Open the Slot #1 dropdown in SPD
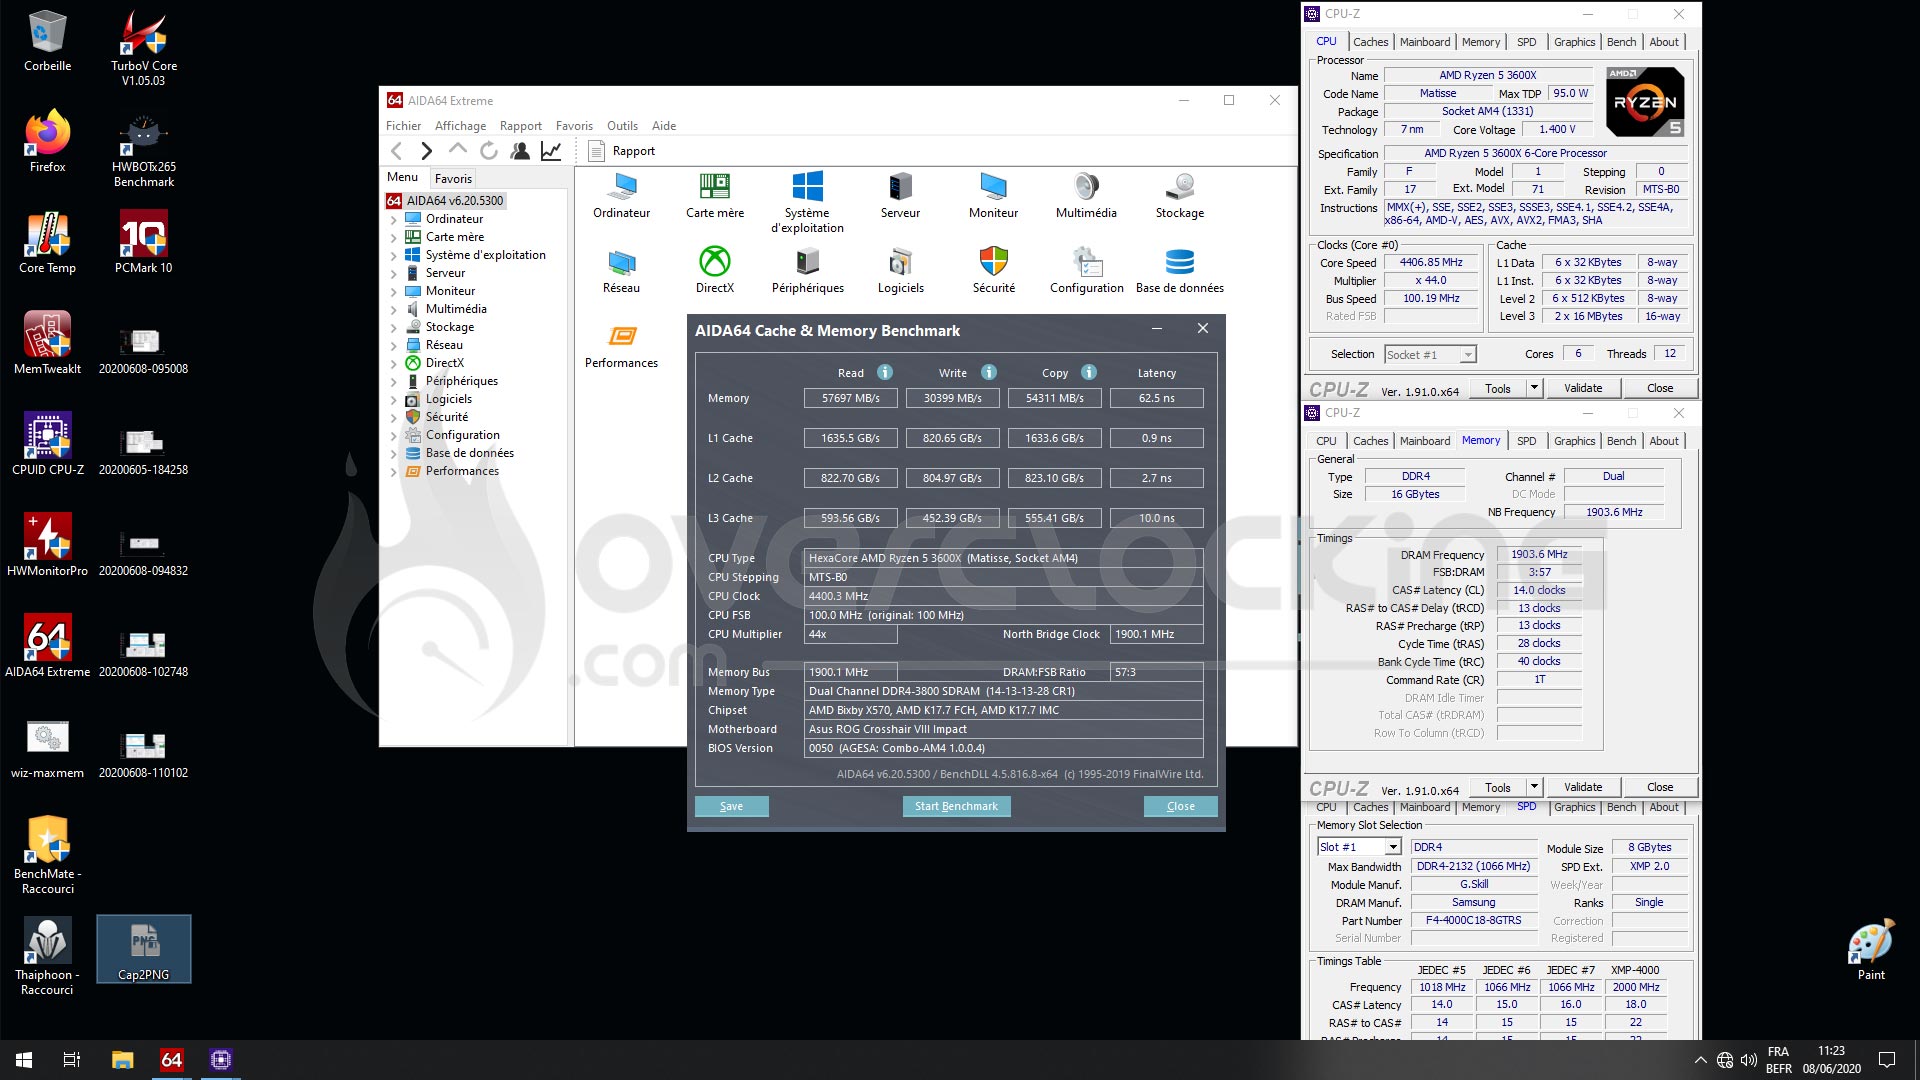The height and width of the screenshot is (1080, 1920). point(1359,847)
